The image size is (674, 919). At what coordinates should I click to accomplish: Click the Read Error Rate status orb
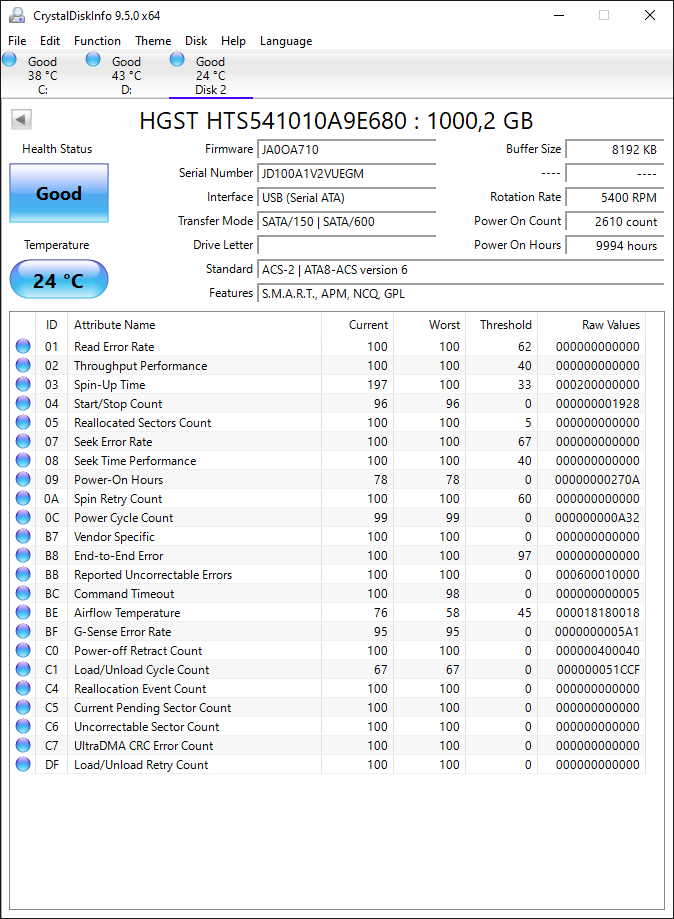pyautogui.click(x=23, y=346)
